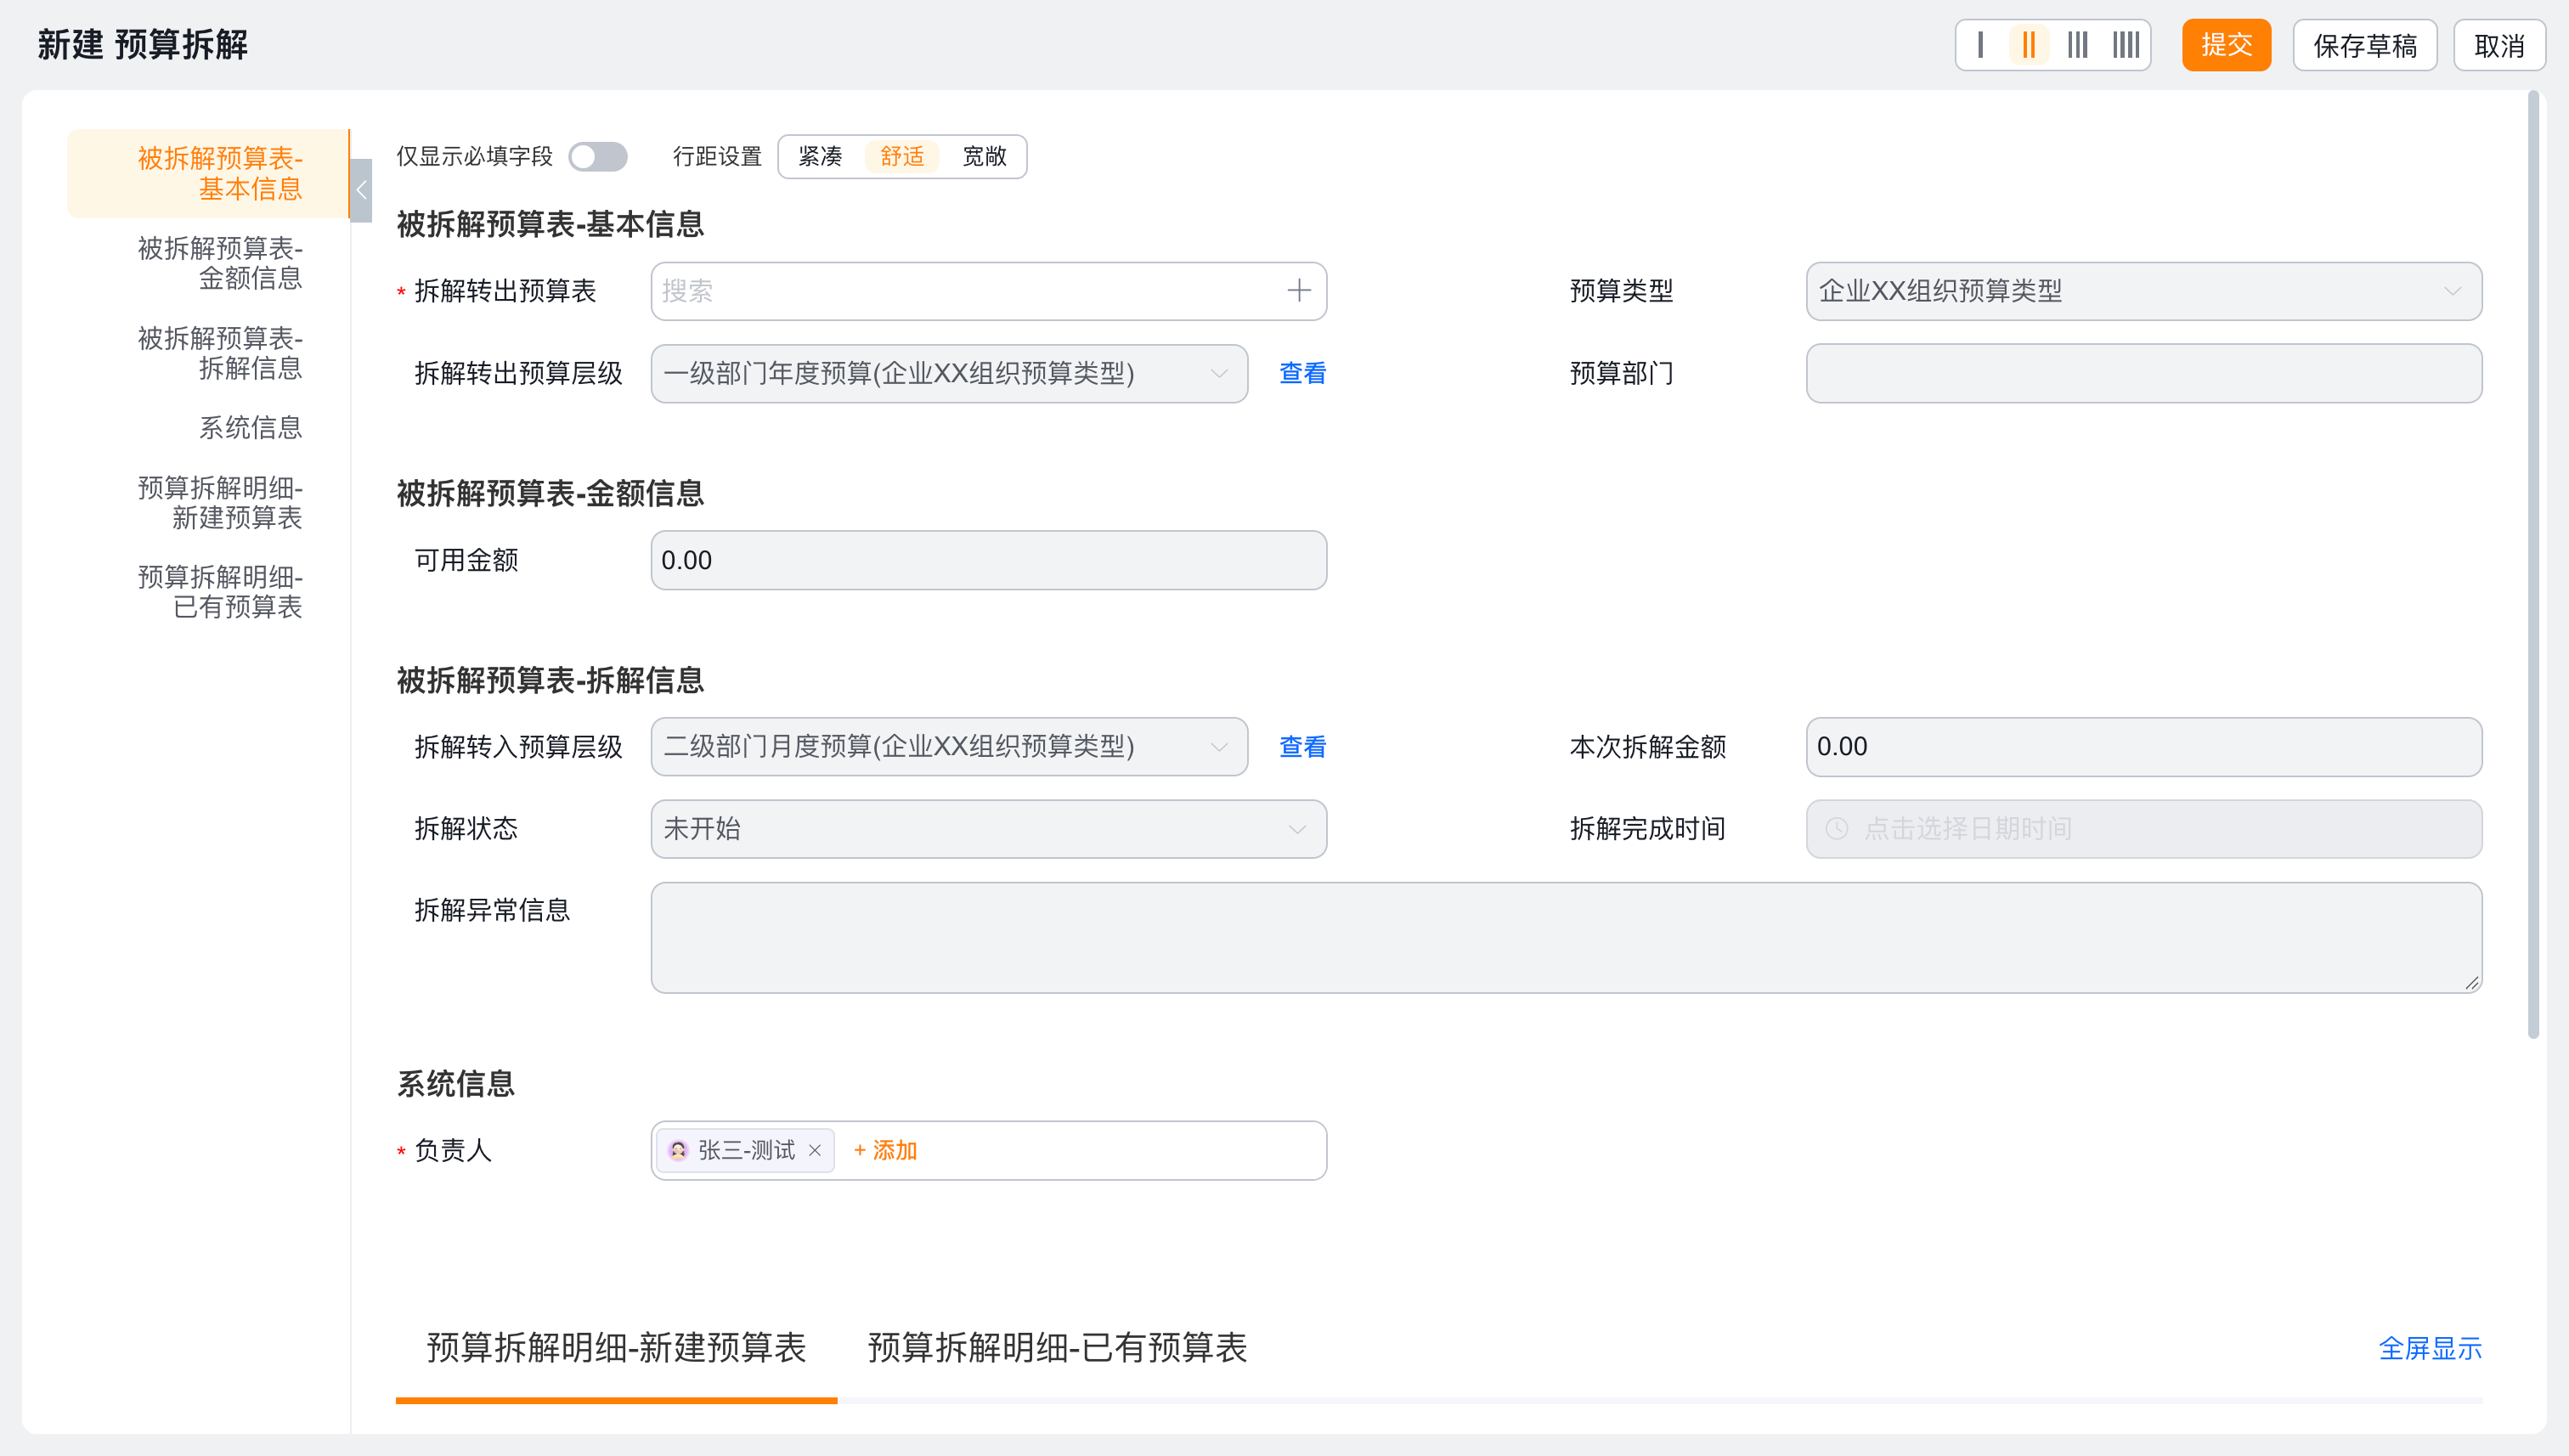Click + 添加 to add 负责人
This screenshot has width=2569, height=1456.
tap(885, 1150)
